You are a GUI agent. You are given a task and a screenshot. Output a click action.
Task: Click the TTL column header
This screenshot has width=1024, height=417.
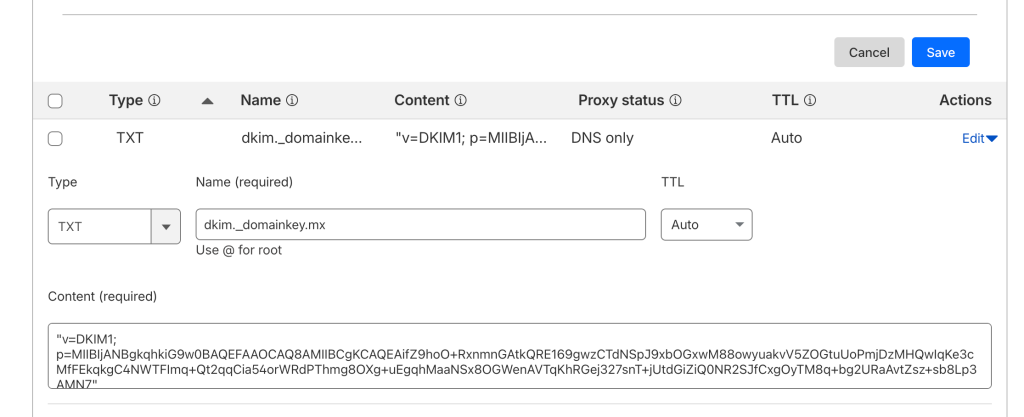785,101
